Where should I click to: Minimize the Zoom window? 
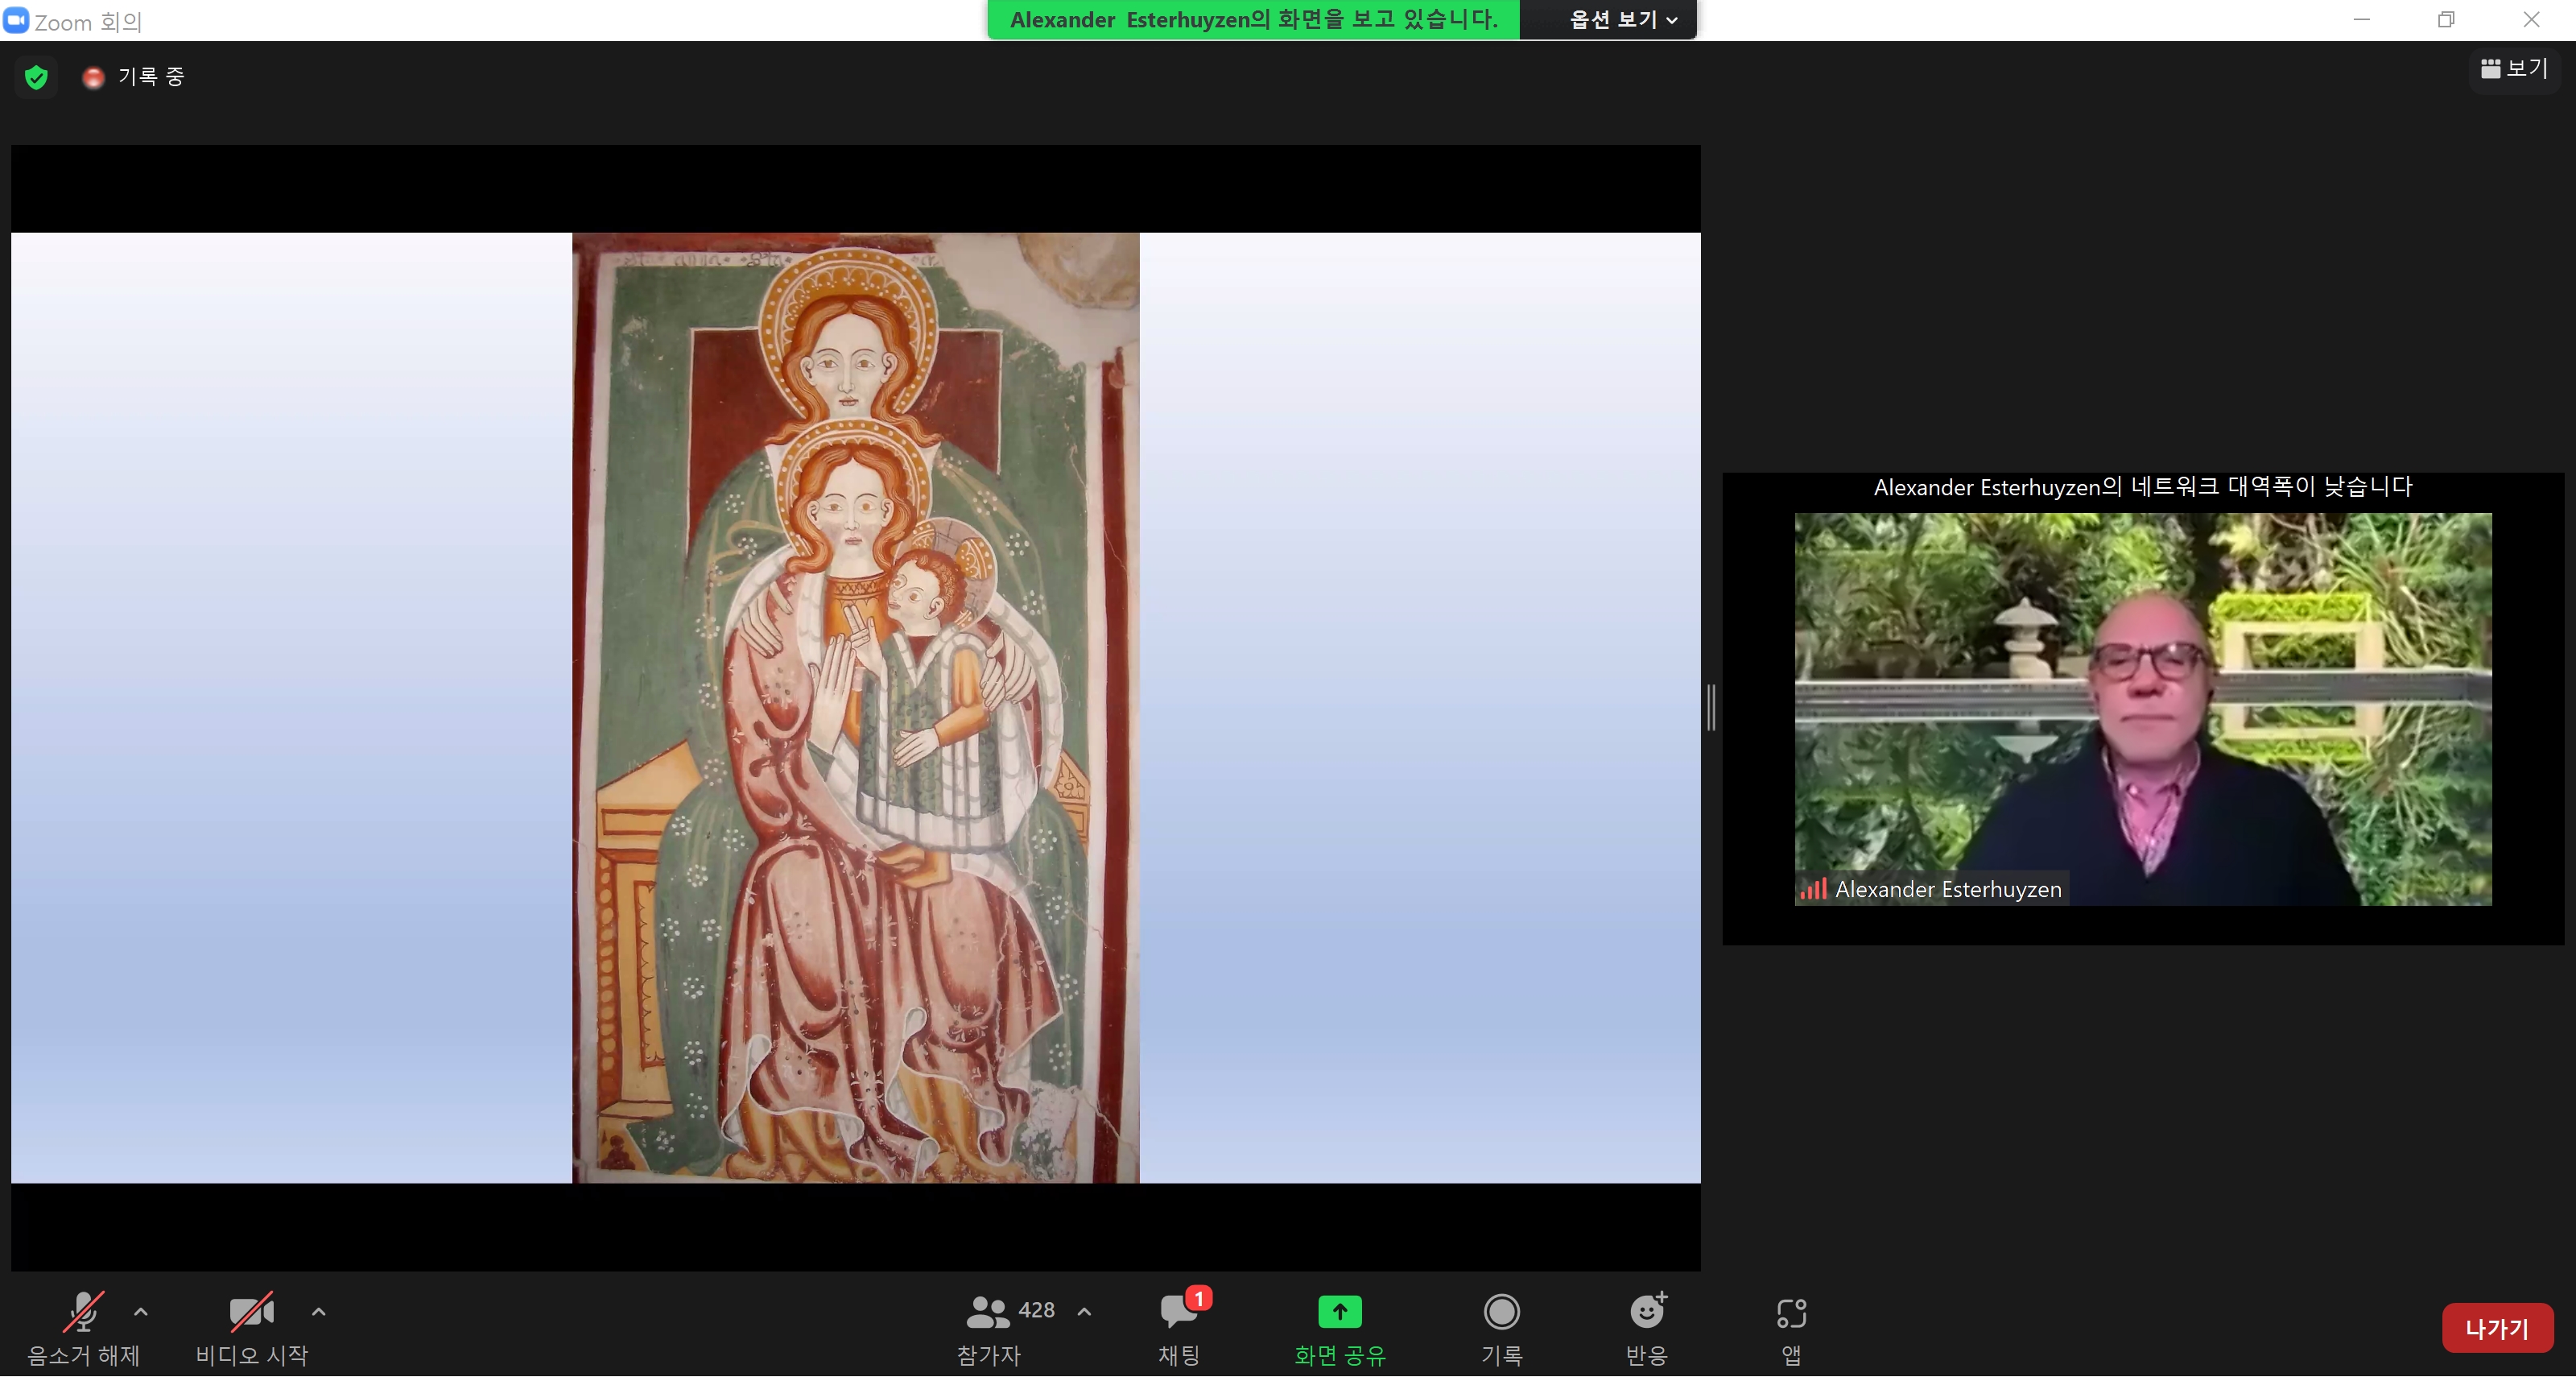click(x=2361, y=19)
